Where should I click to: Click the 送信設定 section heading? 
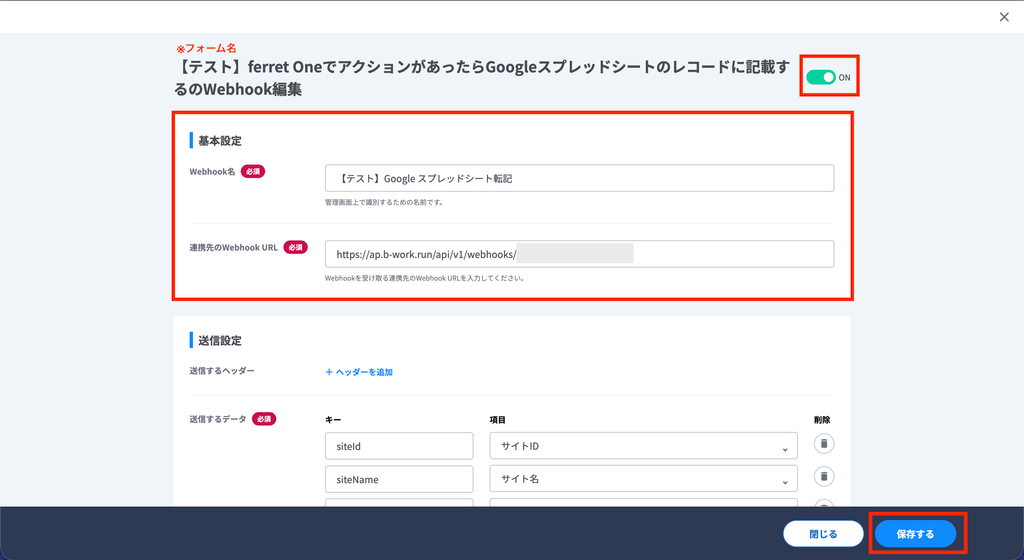coord(219,341)
